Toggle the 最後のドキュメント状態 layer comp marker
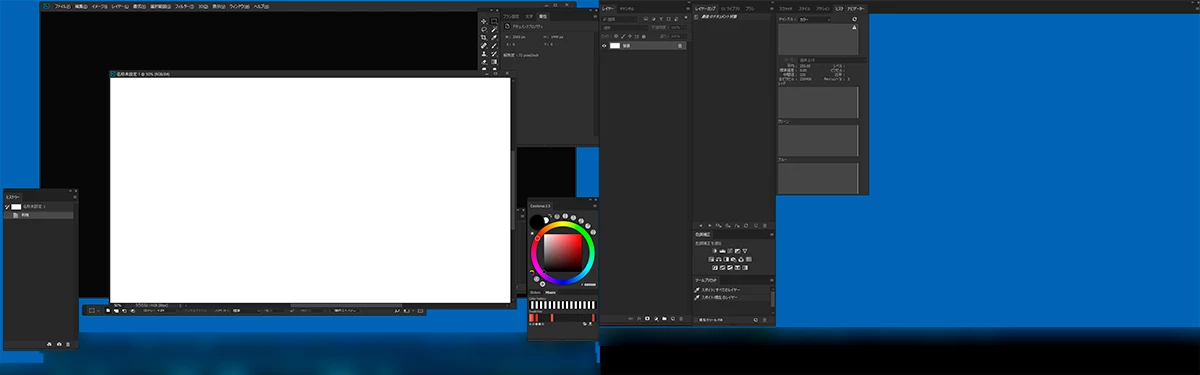This screenshot has width=1200, height=375. point(696,17)
